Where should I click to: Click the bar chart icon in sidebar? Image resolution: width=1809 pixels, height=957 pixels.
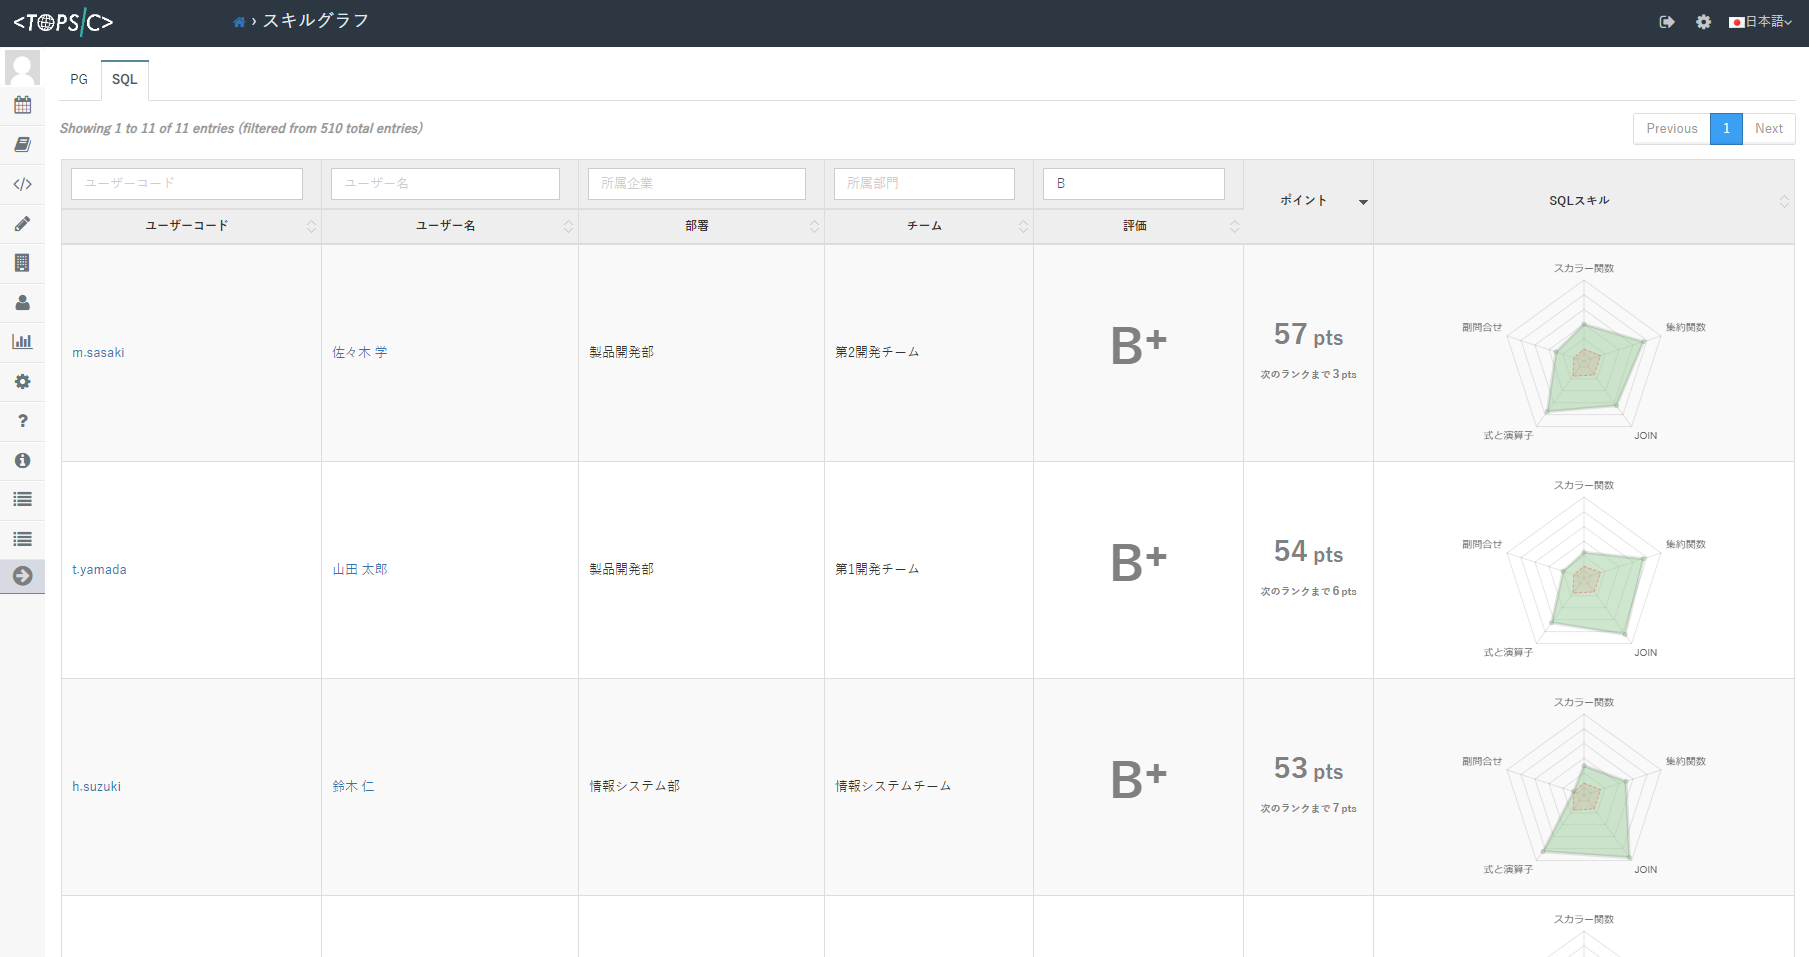(x=22, y=342)
